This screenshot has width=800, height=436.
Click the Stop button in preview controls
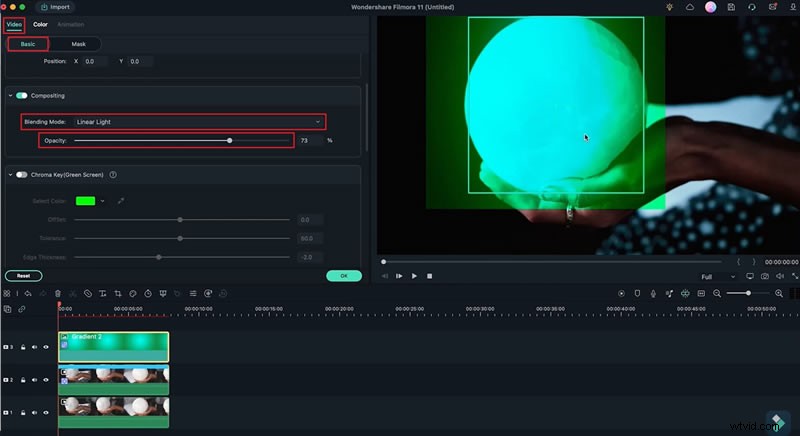tap(430, 276)
